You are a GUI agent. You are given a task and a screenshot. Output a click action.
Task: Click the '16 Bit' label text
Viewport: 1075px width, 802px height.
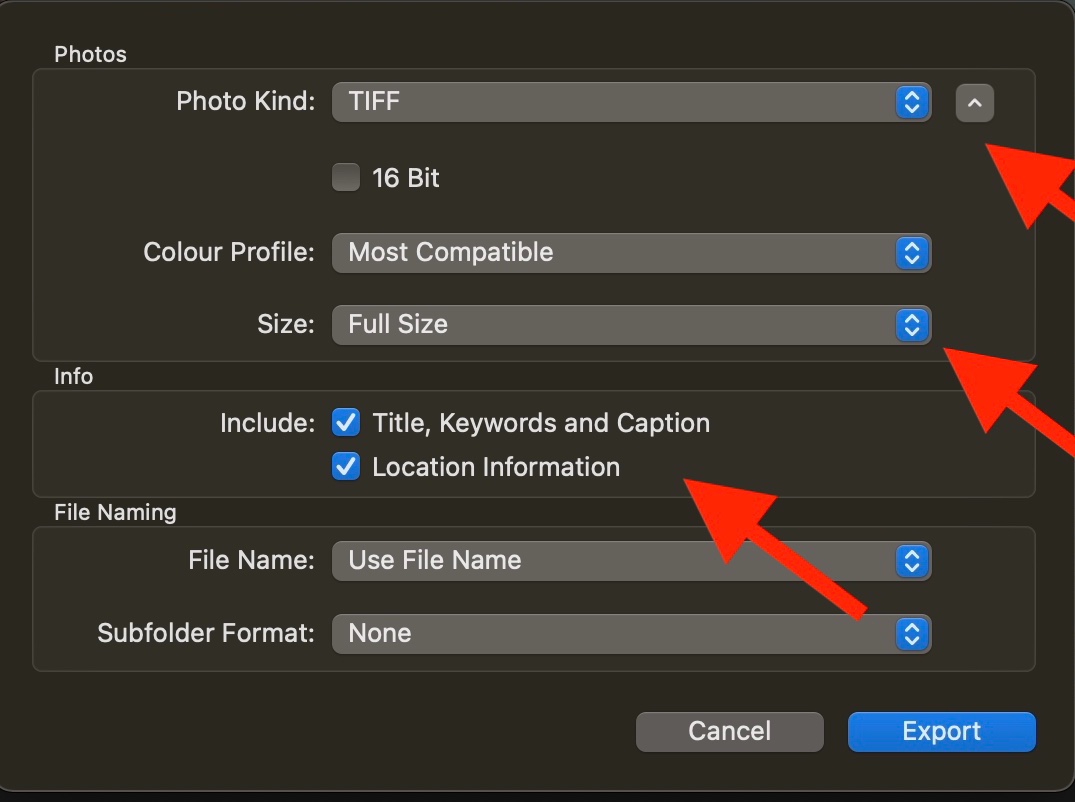click(x=406, y=178)
